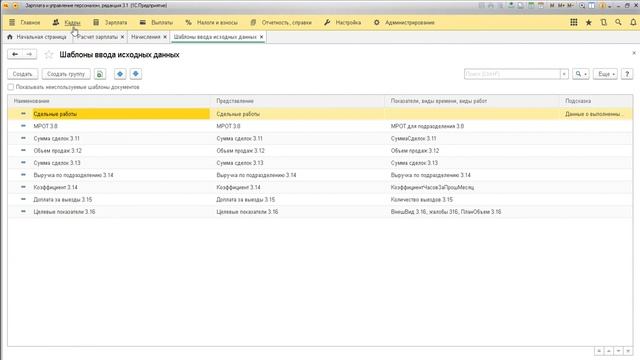The width and height of the screenshot is (640, 360).
Task: Open the Администрирование section
Action: [x=410, y=22]
